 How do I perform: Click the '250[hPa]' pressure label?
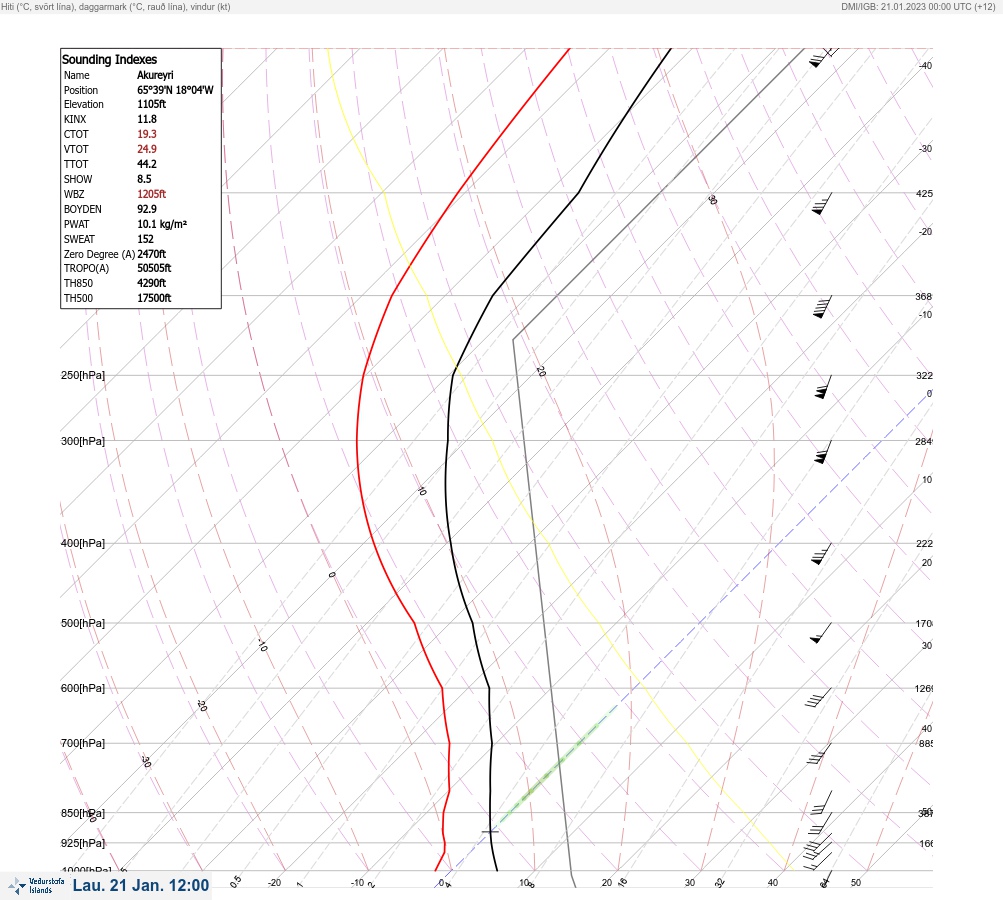(83, 375)
